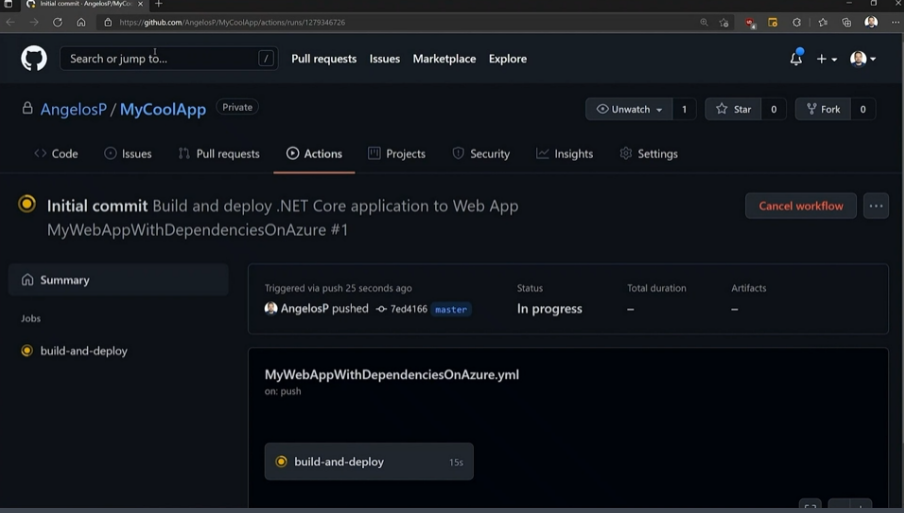Open the AngelosP owner link
Screen dimensions: 904x513
[x=73, y=110]
